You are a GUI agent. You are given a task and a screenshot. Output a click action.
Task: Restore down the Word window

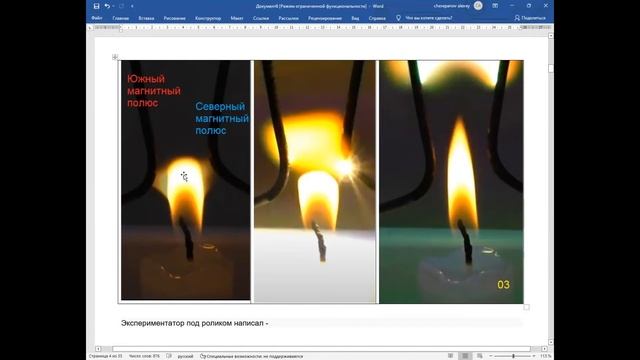click(529, 6)
